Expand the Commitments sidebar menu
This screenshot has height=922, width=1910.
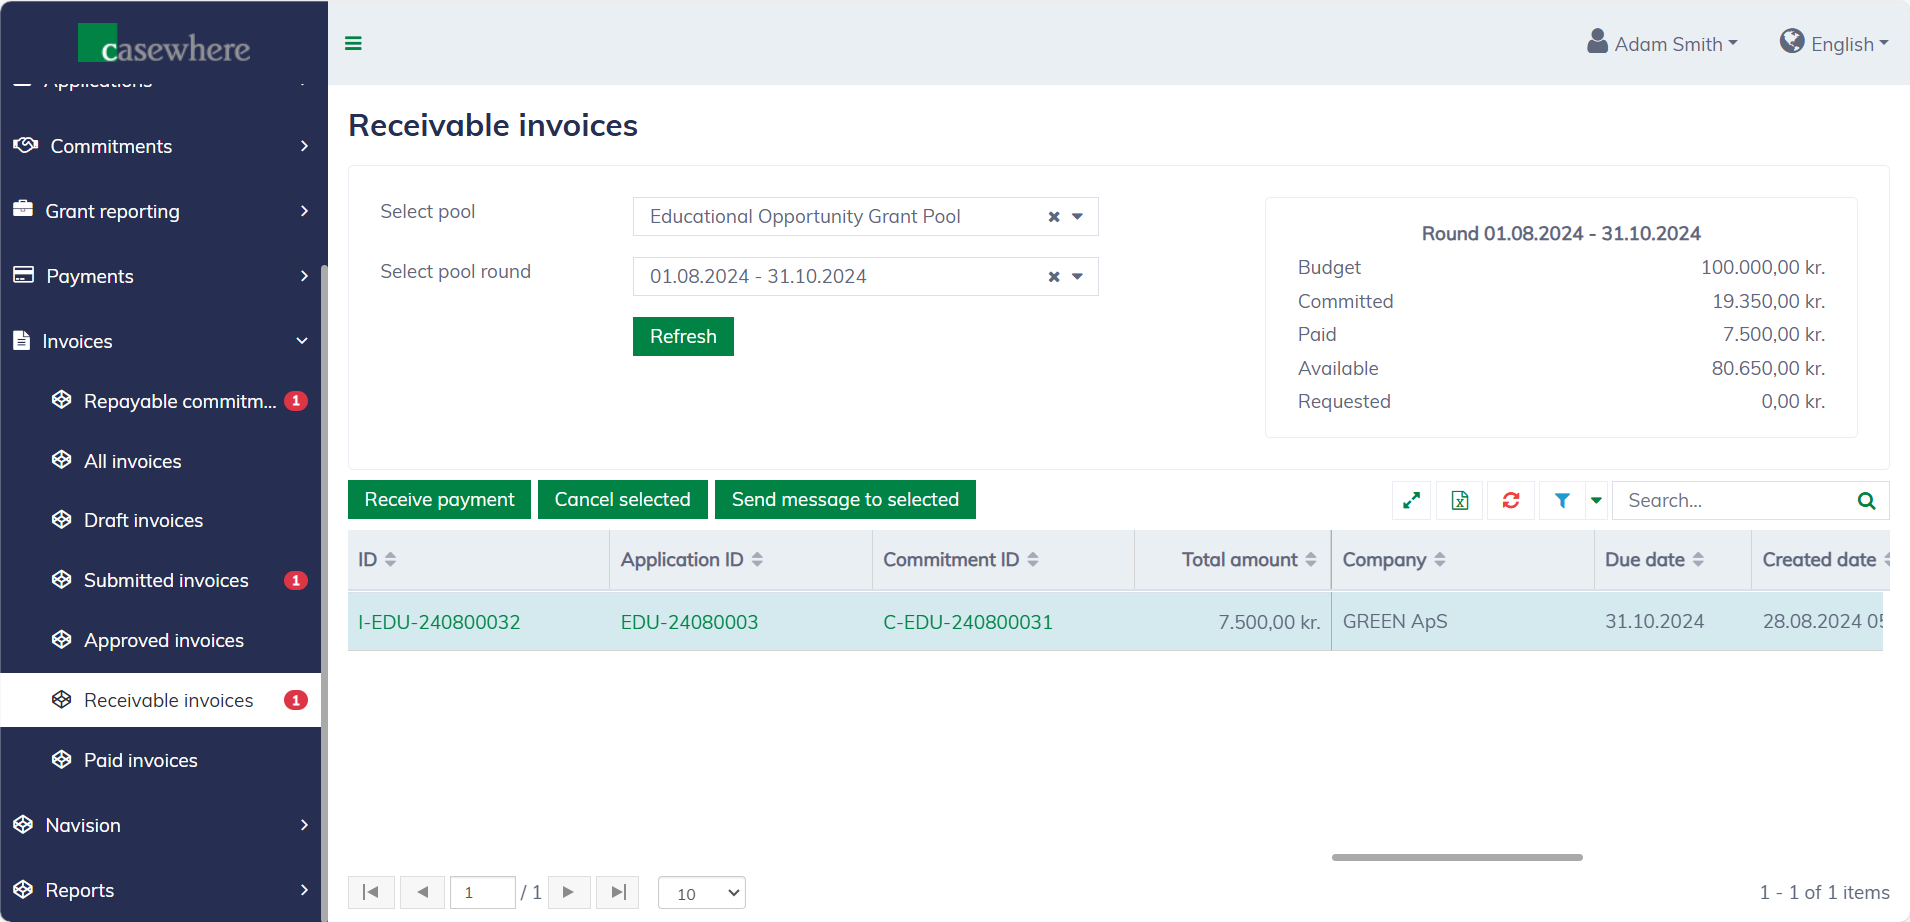click(x=160, y=146)
